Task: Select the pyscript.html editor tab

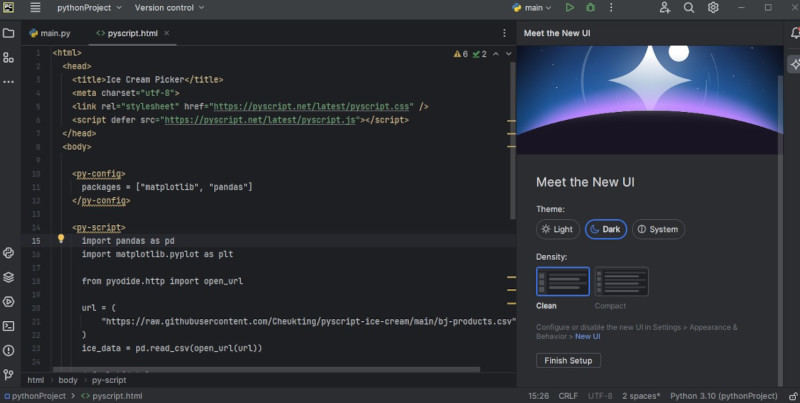Action: [133, 33]
